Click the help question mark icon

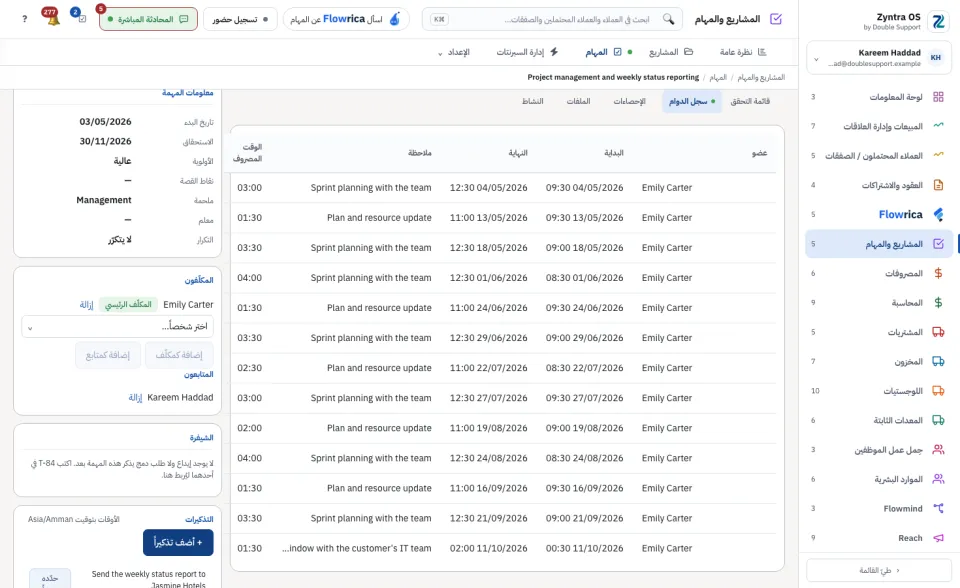pyautogui.click(x=24, y=19)
